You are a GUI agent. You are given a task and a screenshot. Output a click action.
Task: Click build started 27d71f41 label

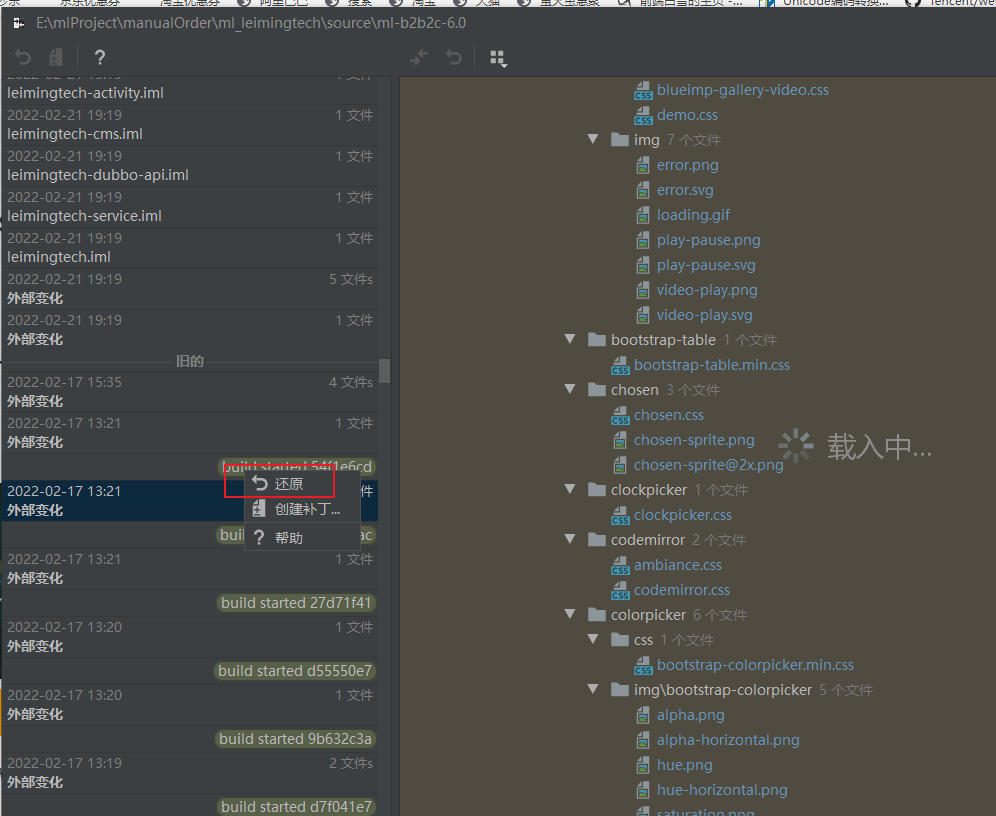[x=296, y=603]
